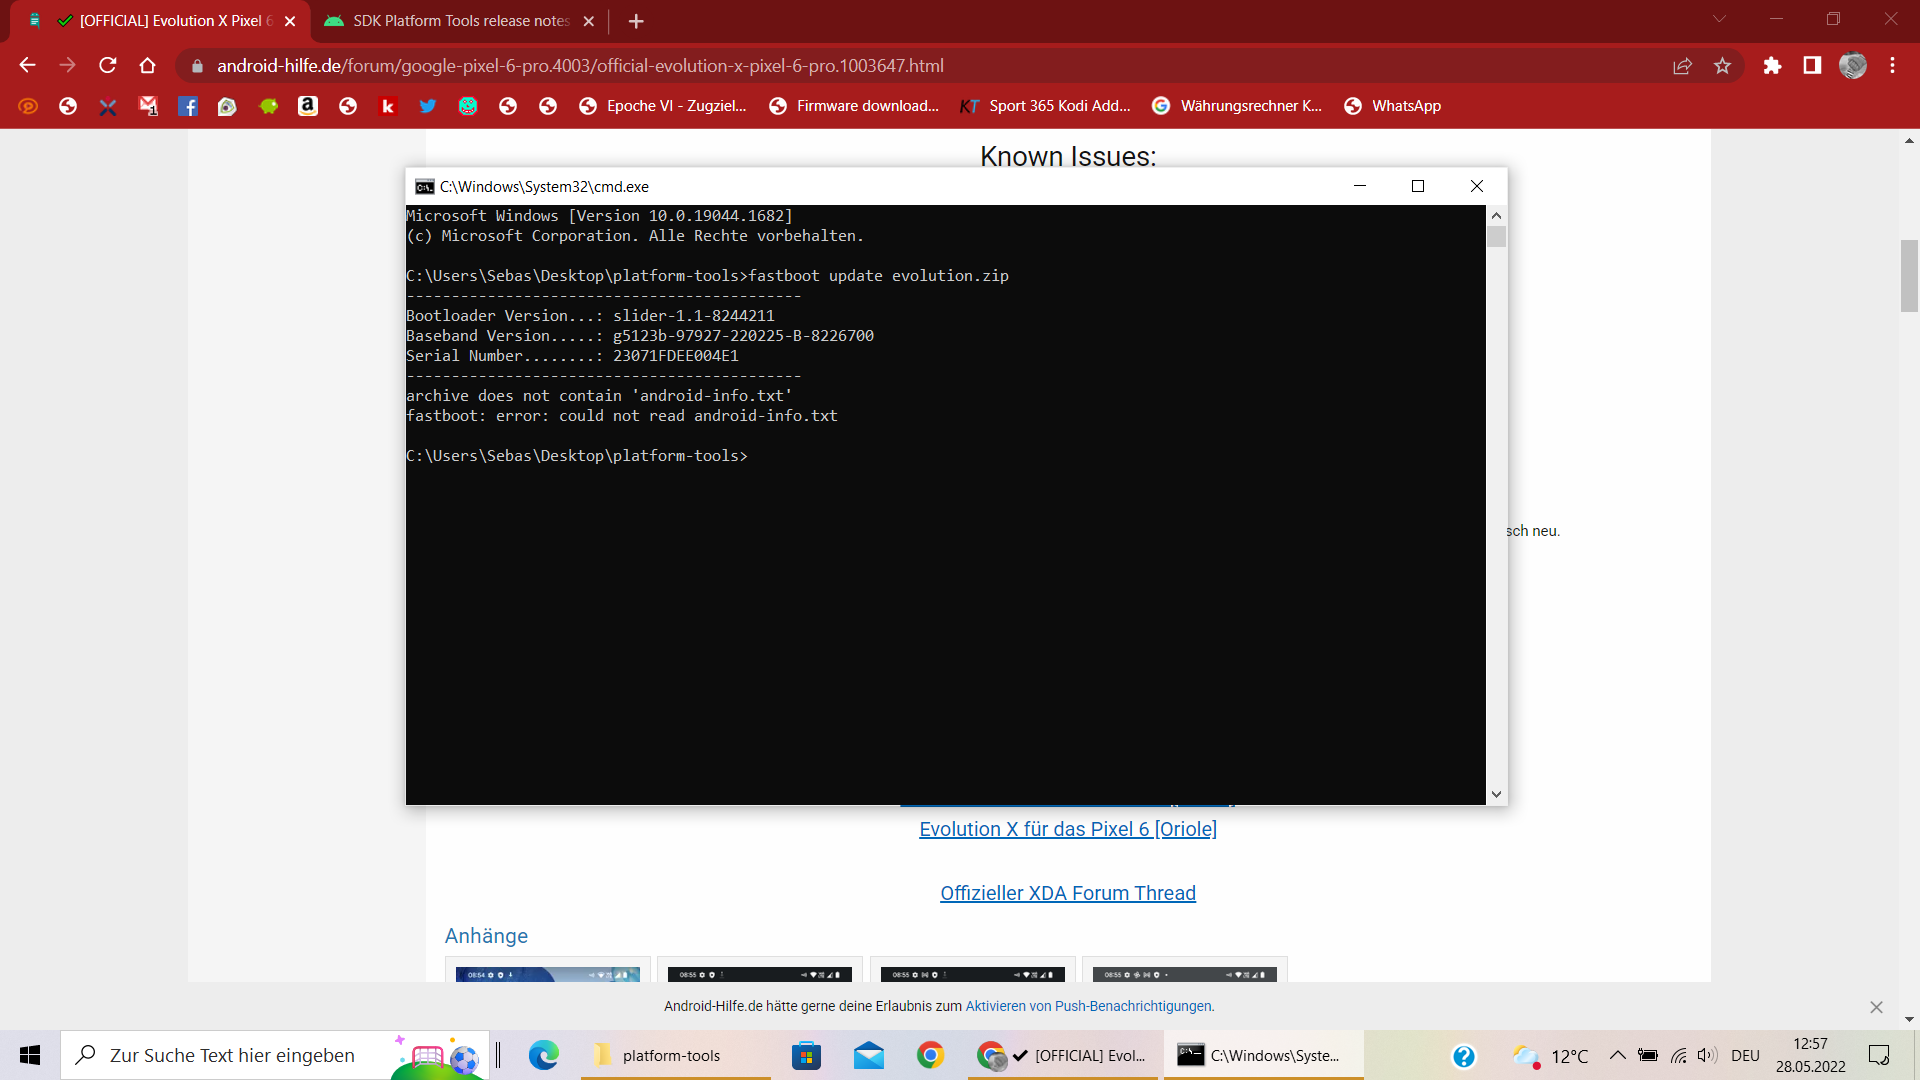The width and height of the screenshot is (1920, 1080).
Task: Open the crossed-swords X bookmark
Action: [108, 106]
